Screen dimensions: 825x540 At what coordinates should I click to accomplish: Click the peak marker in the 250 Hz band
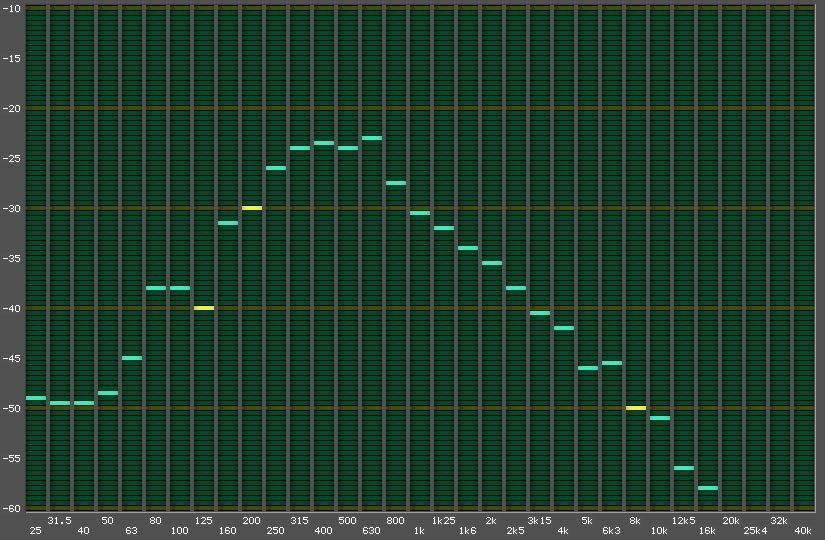pyautogui.click(x=276, y=168)
